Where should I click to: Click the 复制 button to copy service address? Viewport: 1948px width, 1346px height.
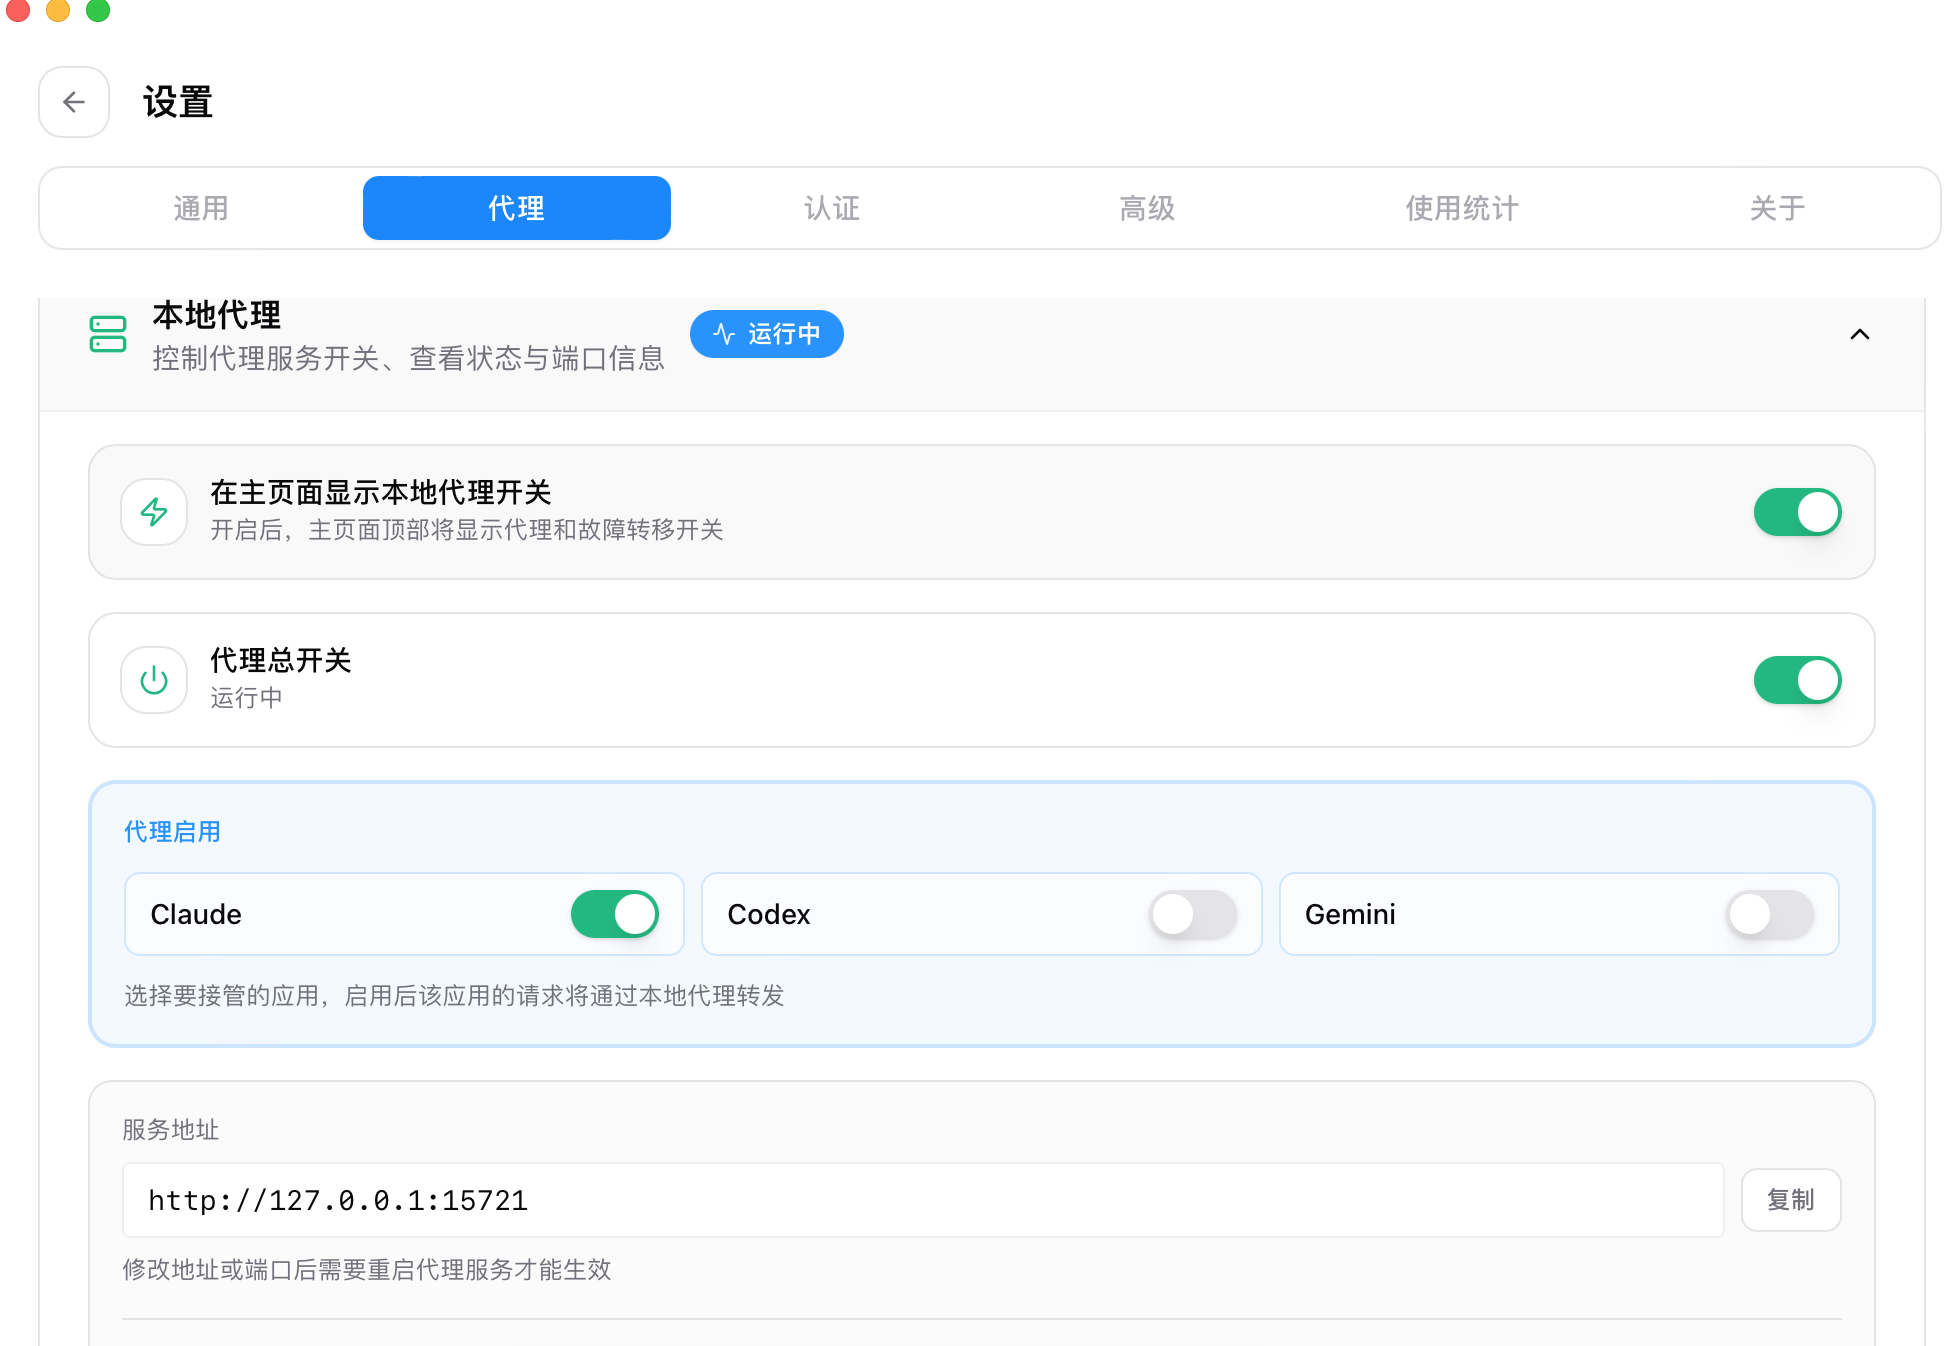[1790, 1199]
